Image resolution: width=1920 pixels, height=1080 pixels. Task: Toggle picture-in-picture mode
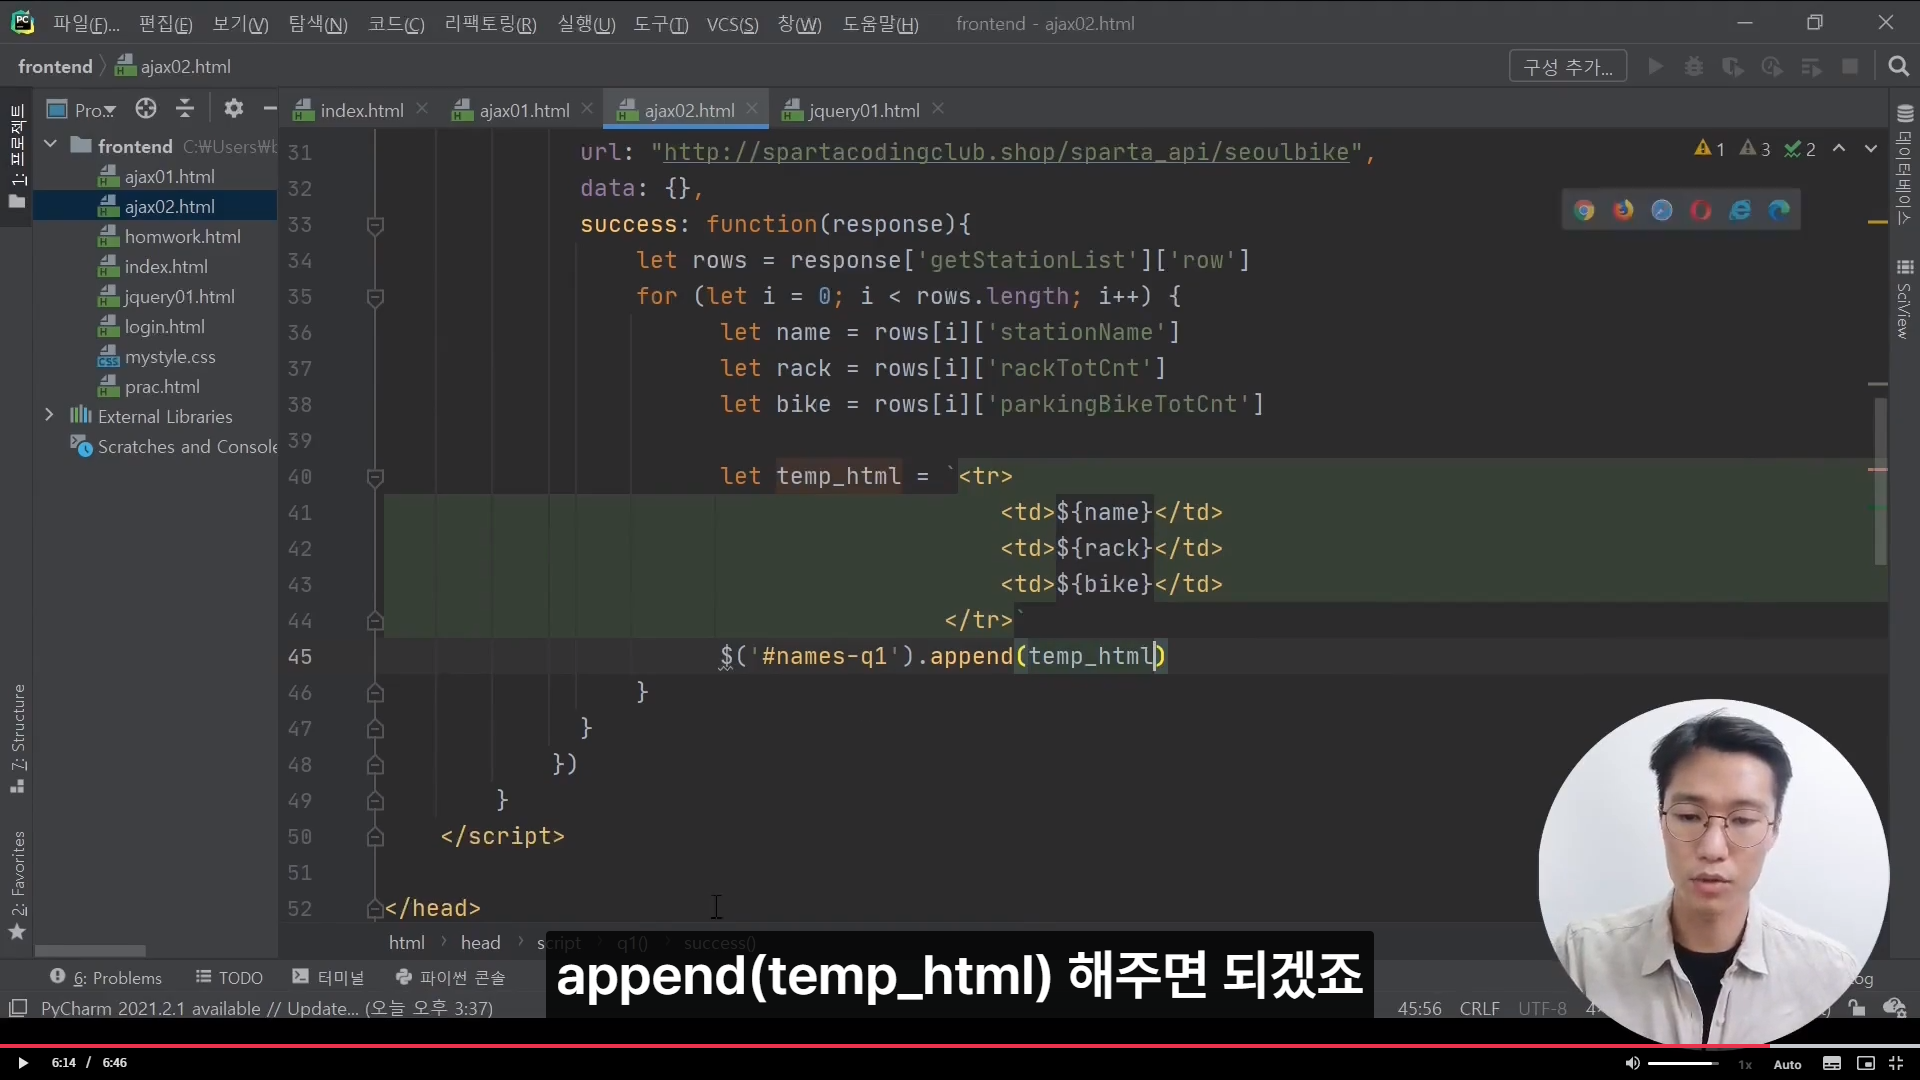coord(1866,1064)
